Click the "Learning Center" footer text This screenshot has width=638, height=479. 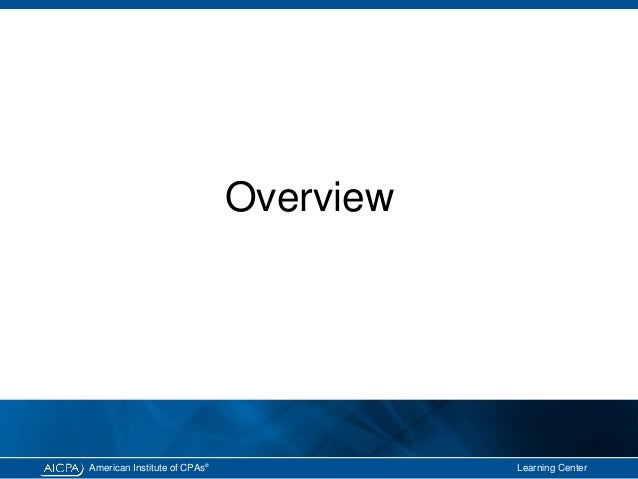552,468
